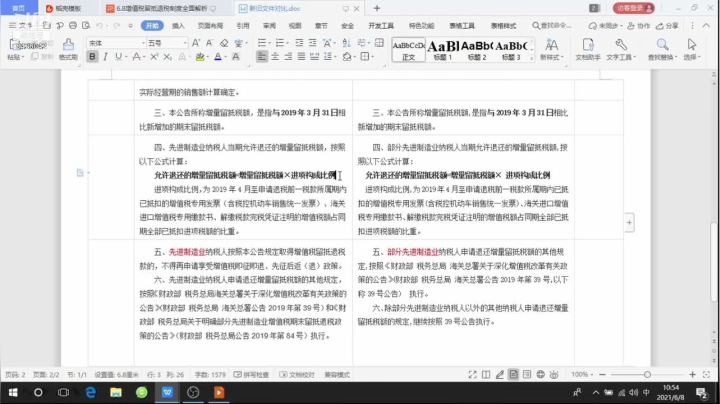Screen dimensions: 720x404
Task: Click the justify alignment icon
Action: 301,56
